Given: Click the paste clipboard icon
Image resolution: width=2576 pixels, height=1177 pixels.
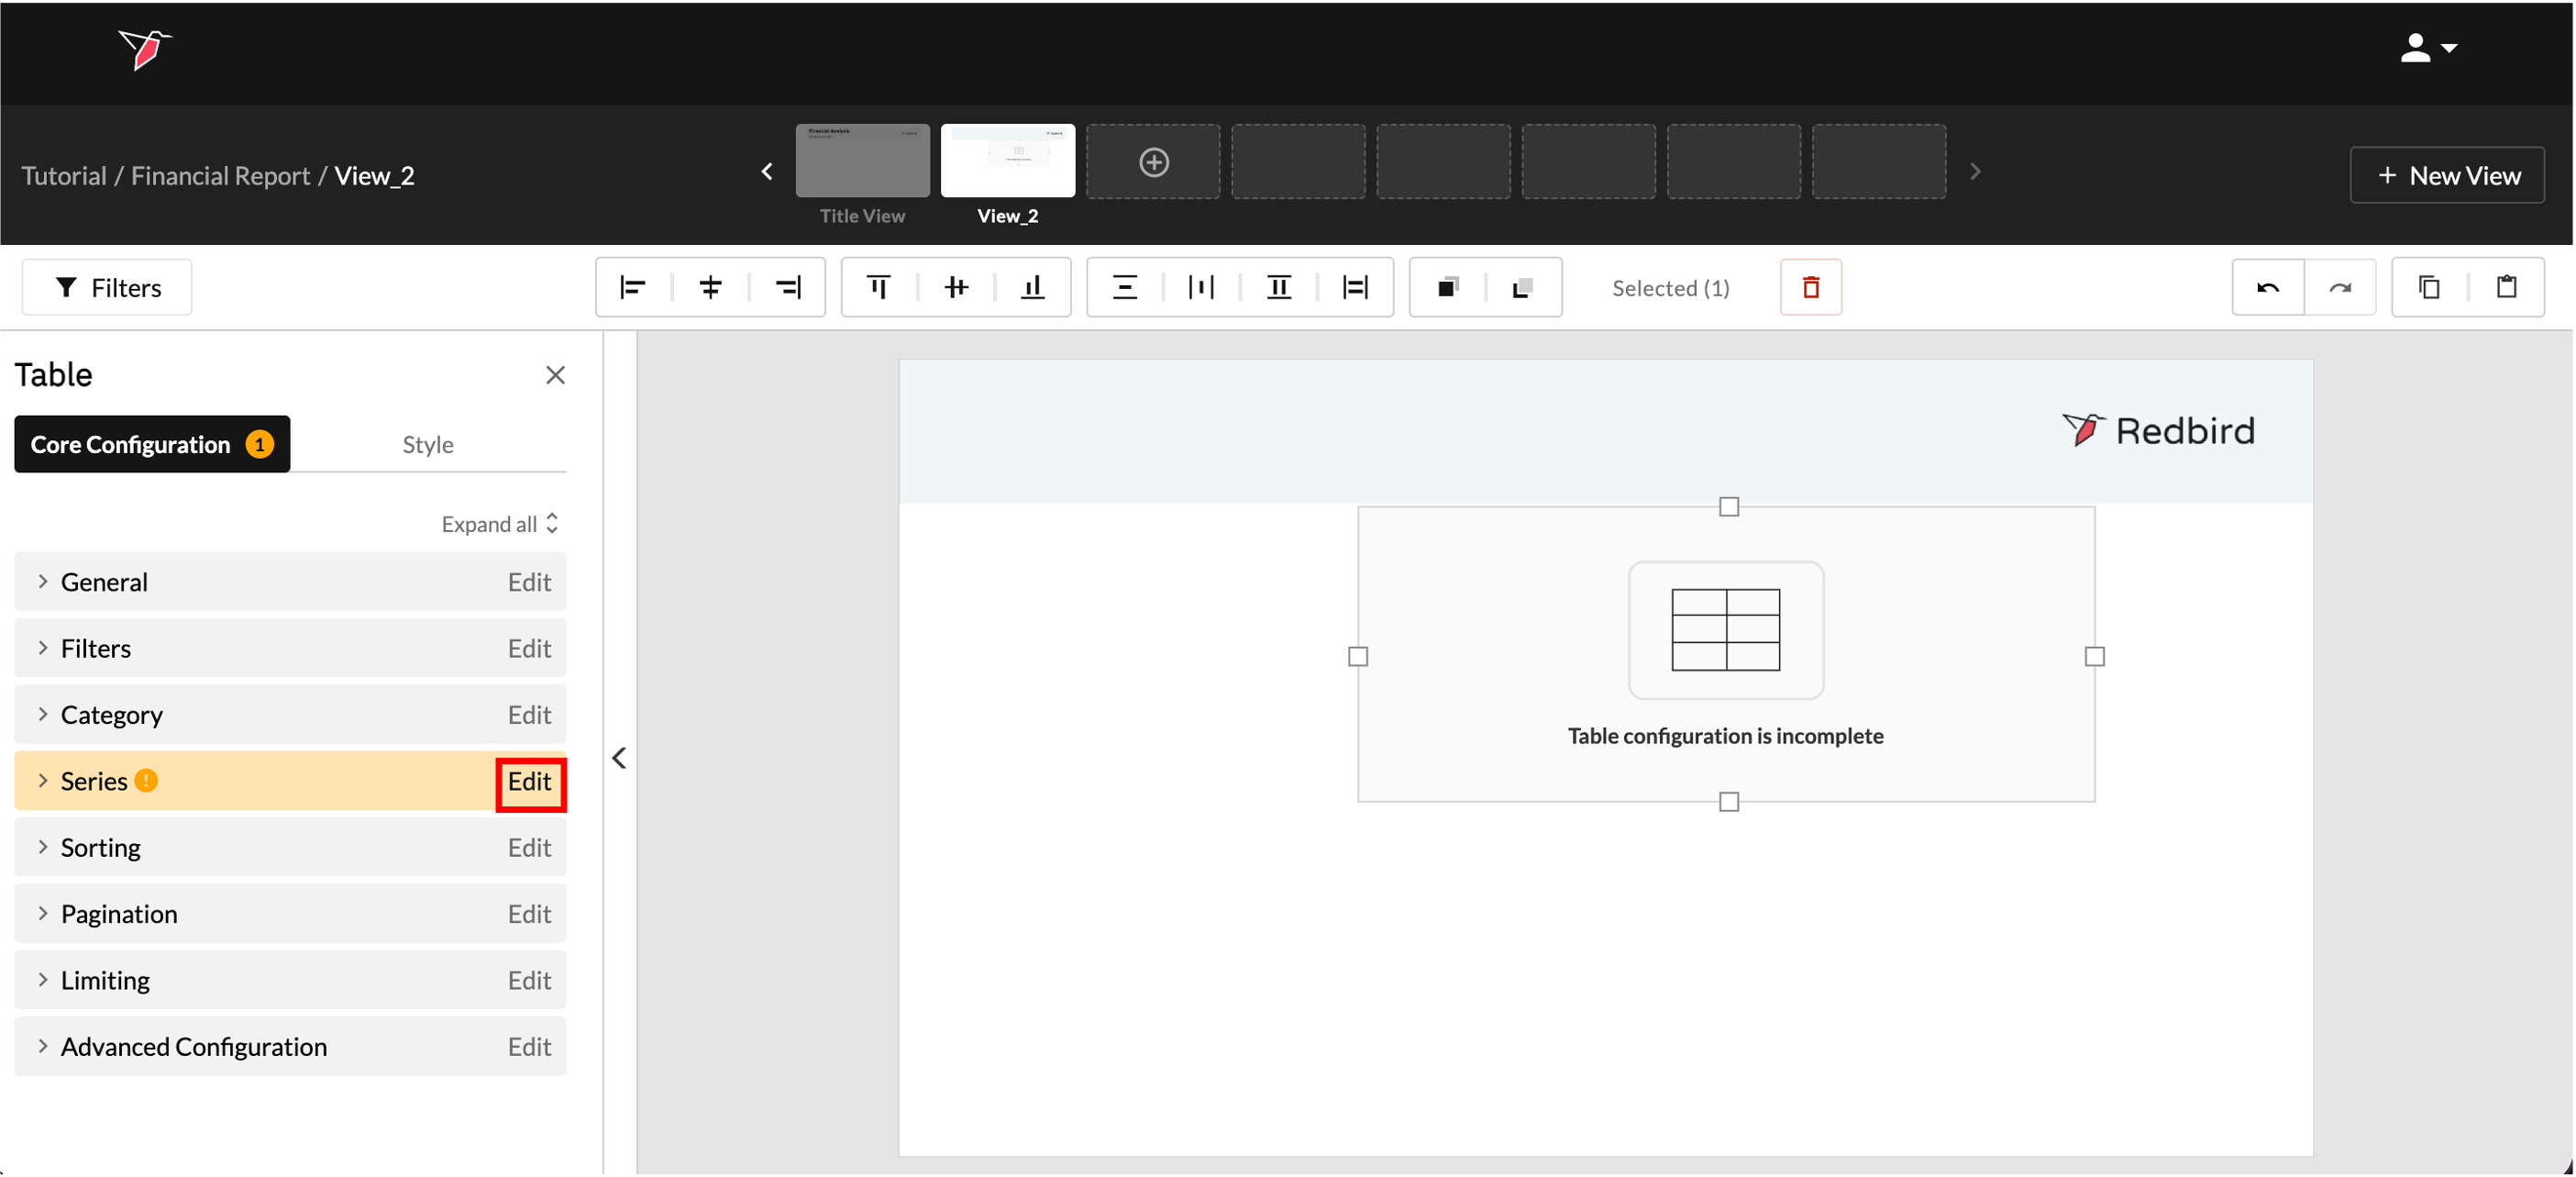Looking at the screenshot, I should pyautogui.click(x=2506, y=288).
